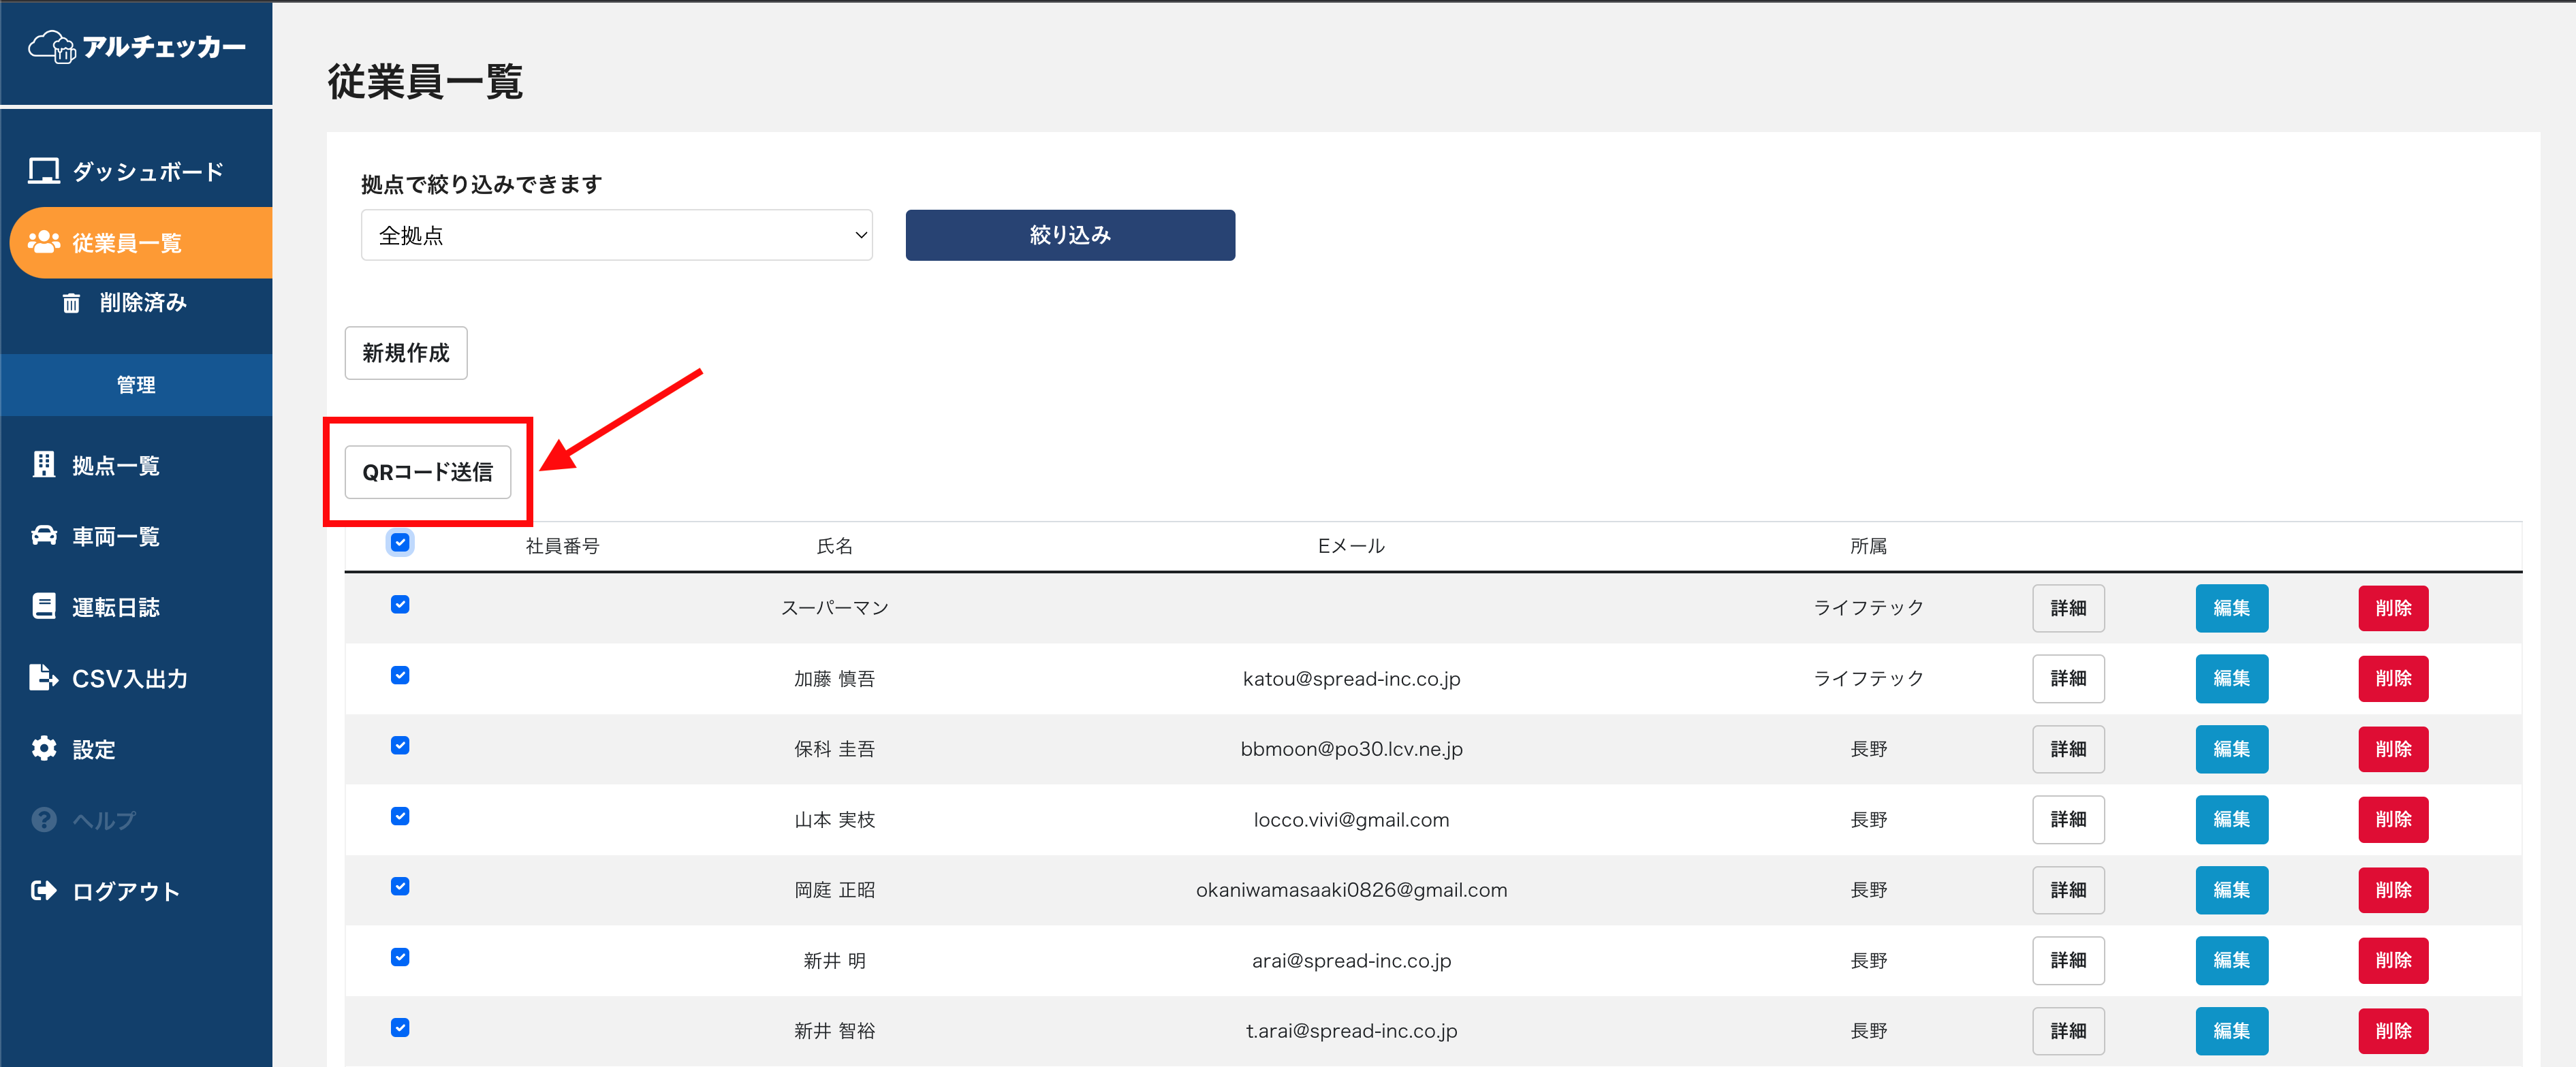Click the dashboard monitor icon
Image resolution: width=2576 pixels, height=1067 pixels.
click(44, 171)
